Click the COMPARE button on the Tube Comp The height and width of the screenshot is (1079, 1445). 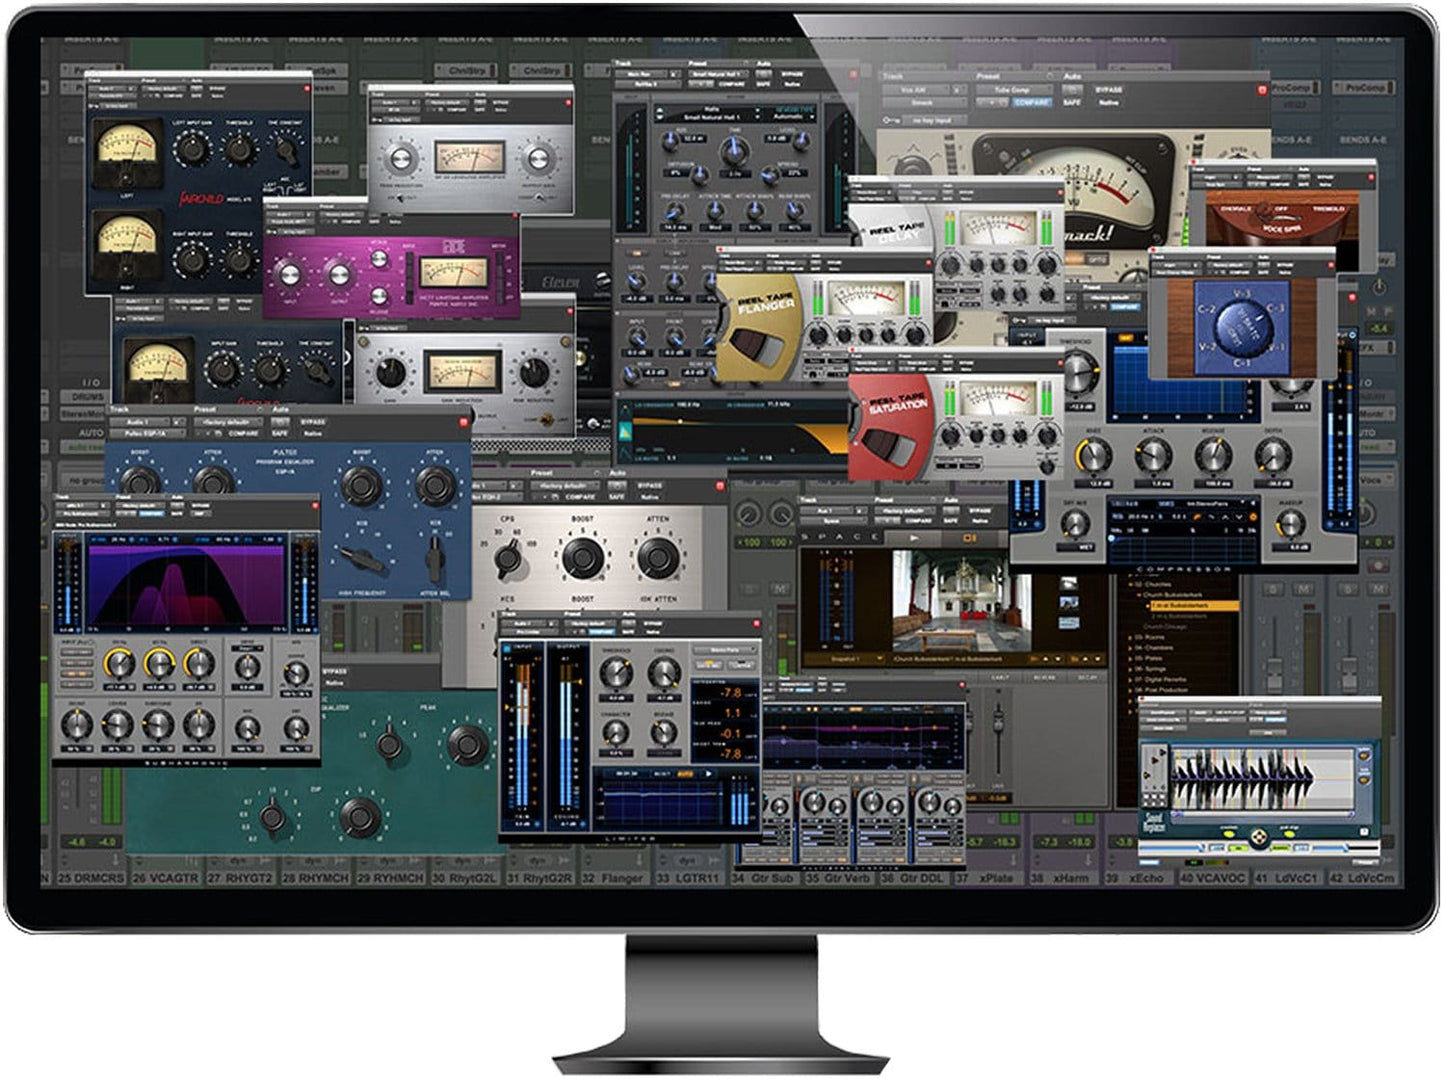[1030, 102]
